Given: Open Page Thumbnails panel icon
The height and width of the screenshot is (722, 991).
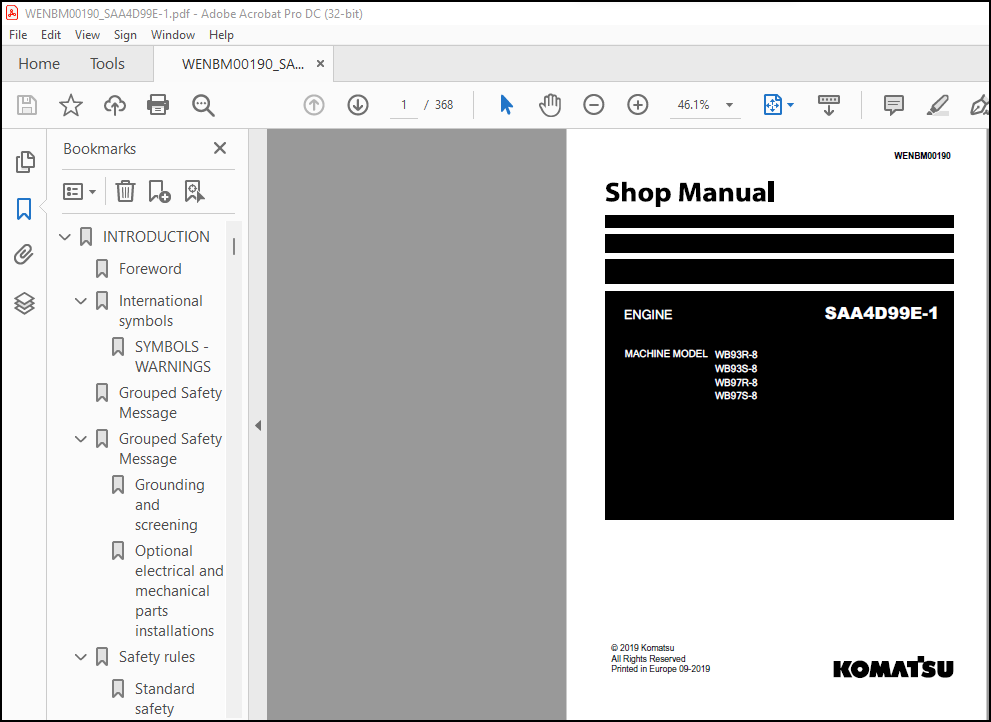Looking at the screenshot, I should [x=25, y=162].
